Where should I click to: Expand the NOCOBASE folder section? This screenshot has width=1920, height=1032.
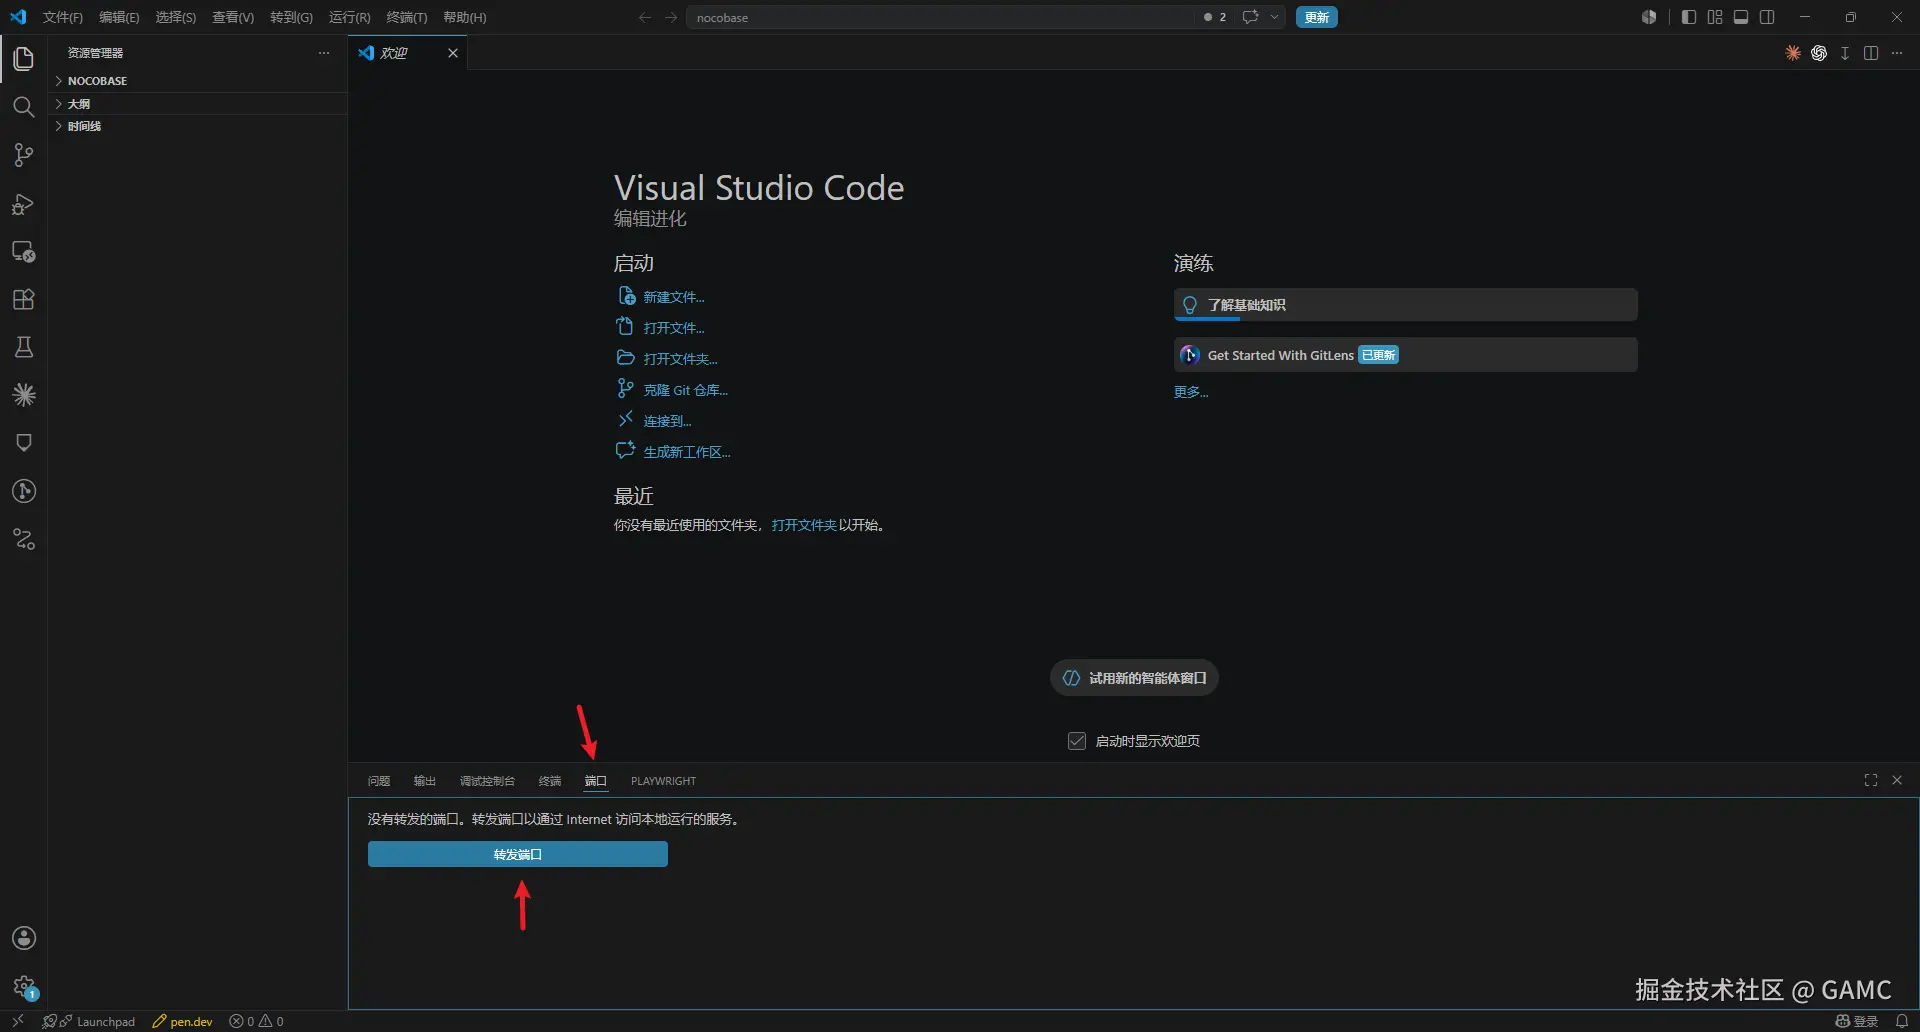click(198, 81)
